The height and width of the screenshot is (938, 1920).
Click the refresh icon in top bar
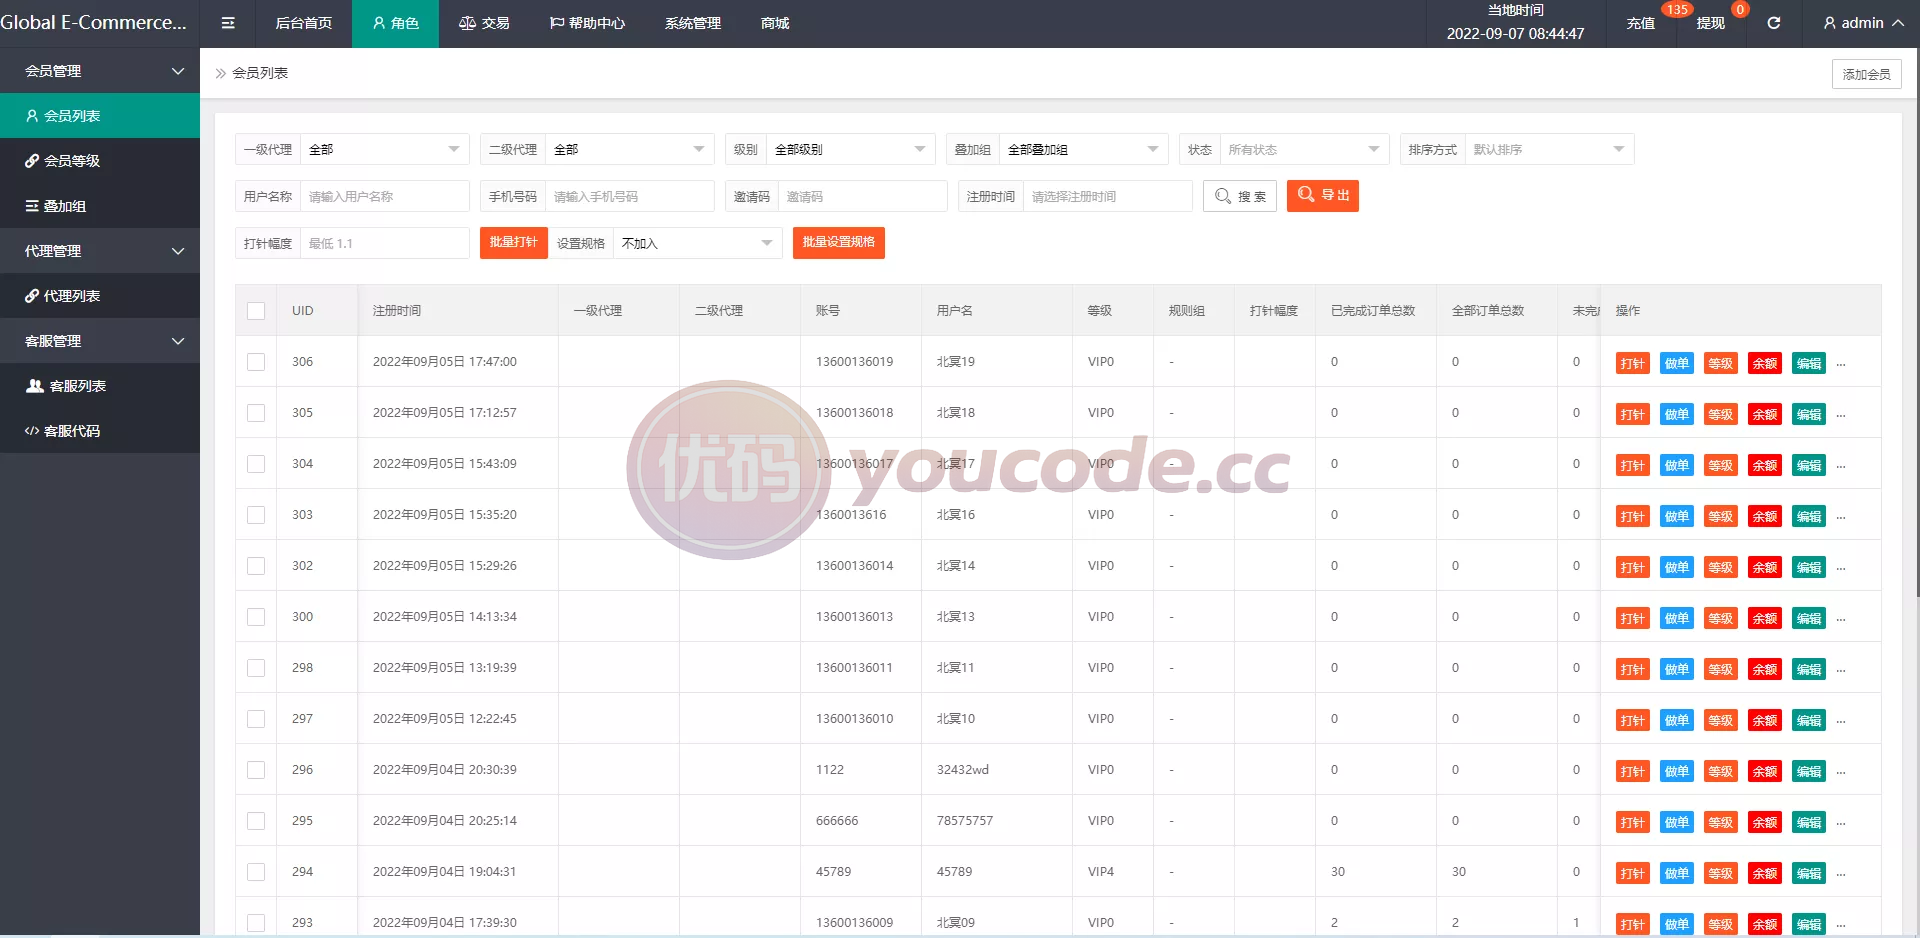[1773, 23]
